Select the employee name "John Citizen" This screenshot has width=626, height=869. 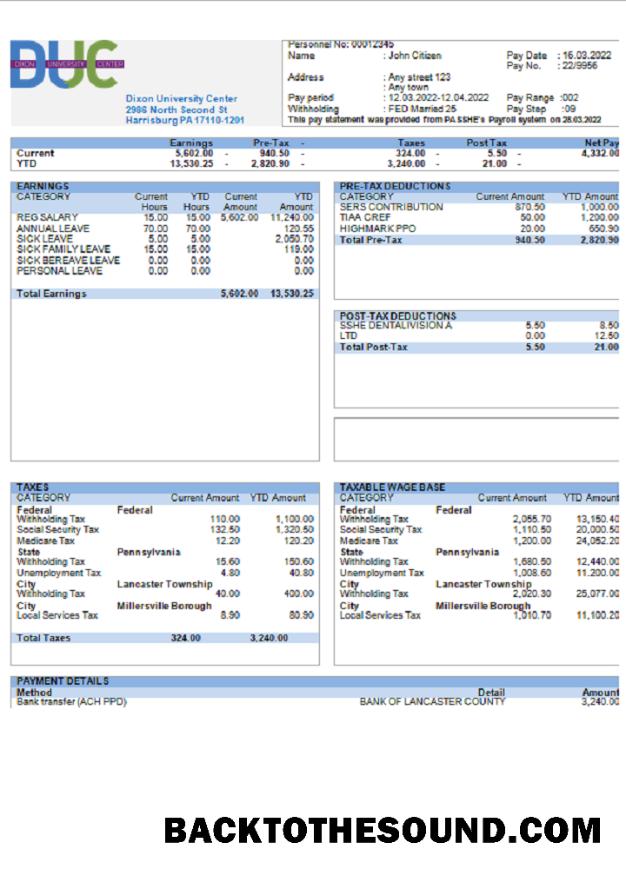(x=414, y=55)
